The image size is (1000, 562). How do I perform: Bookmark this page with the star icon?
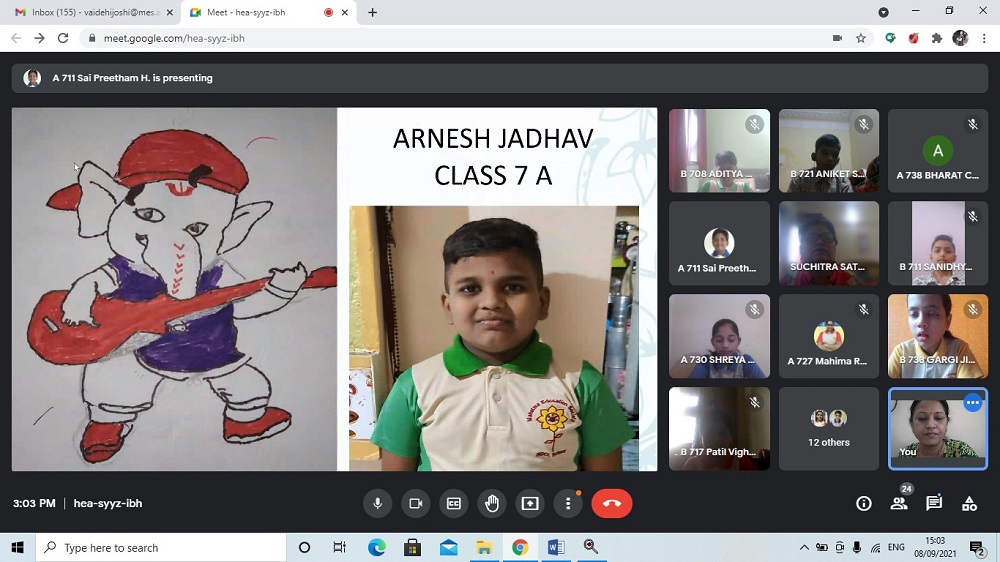point(861,38)
